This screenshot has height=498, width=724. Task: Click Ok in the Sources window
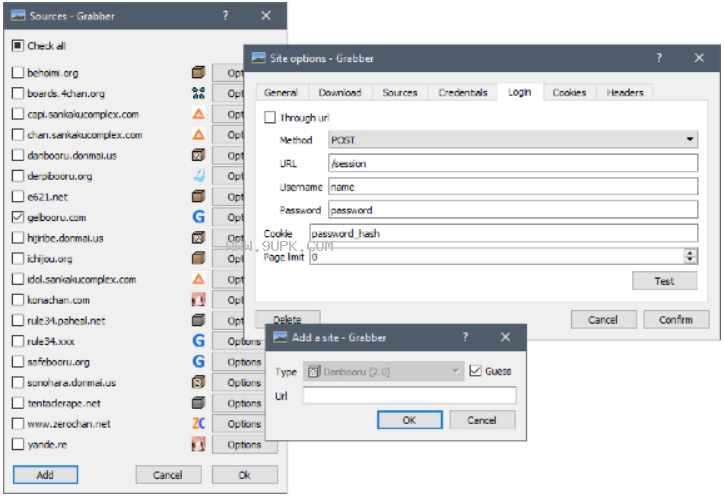click(245, 474)
